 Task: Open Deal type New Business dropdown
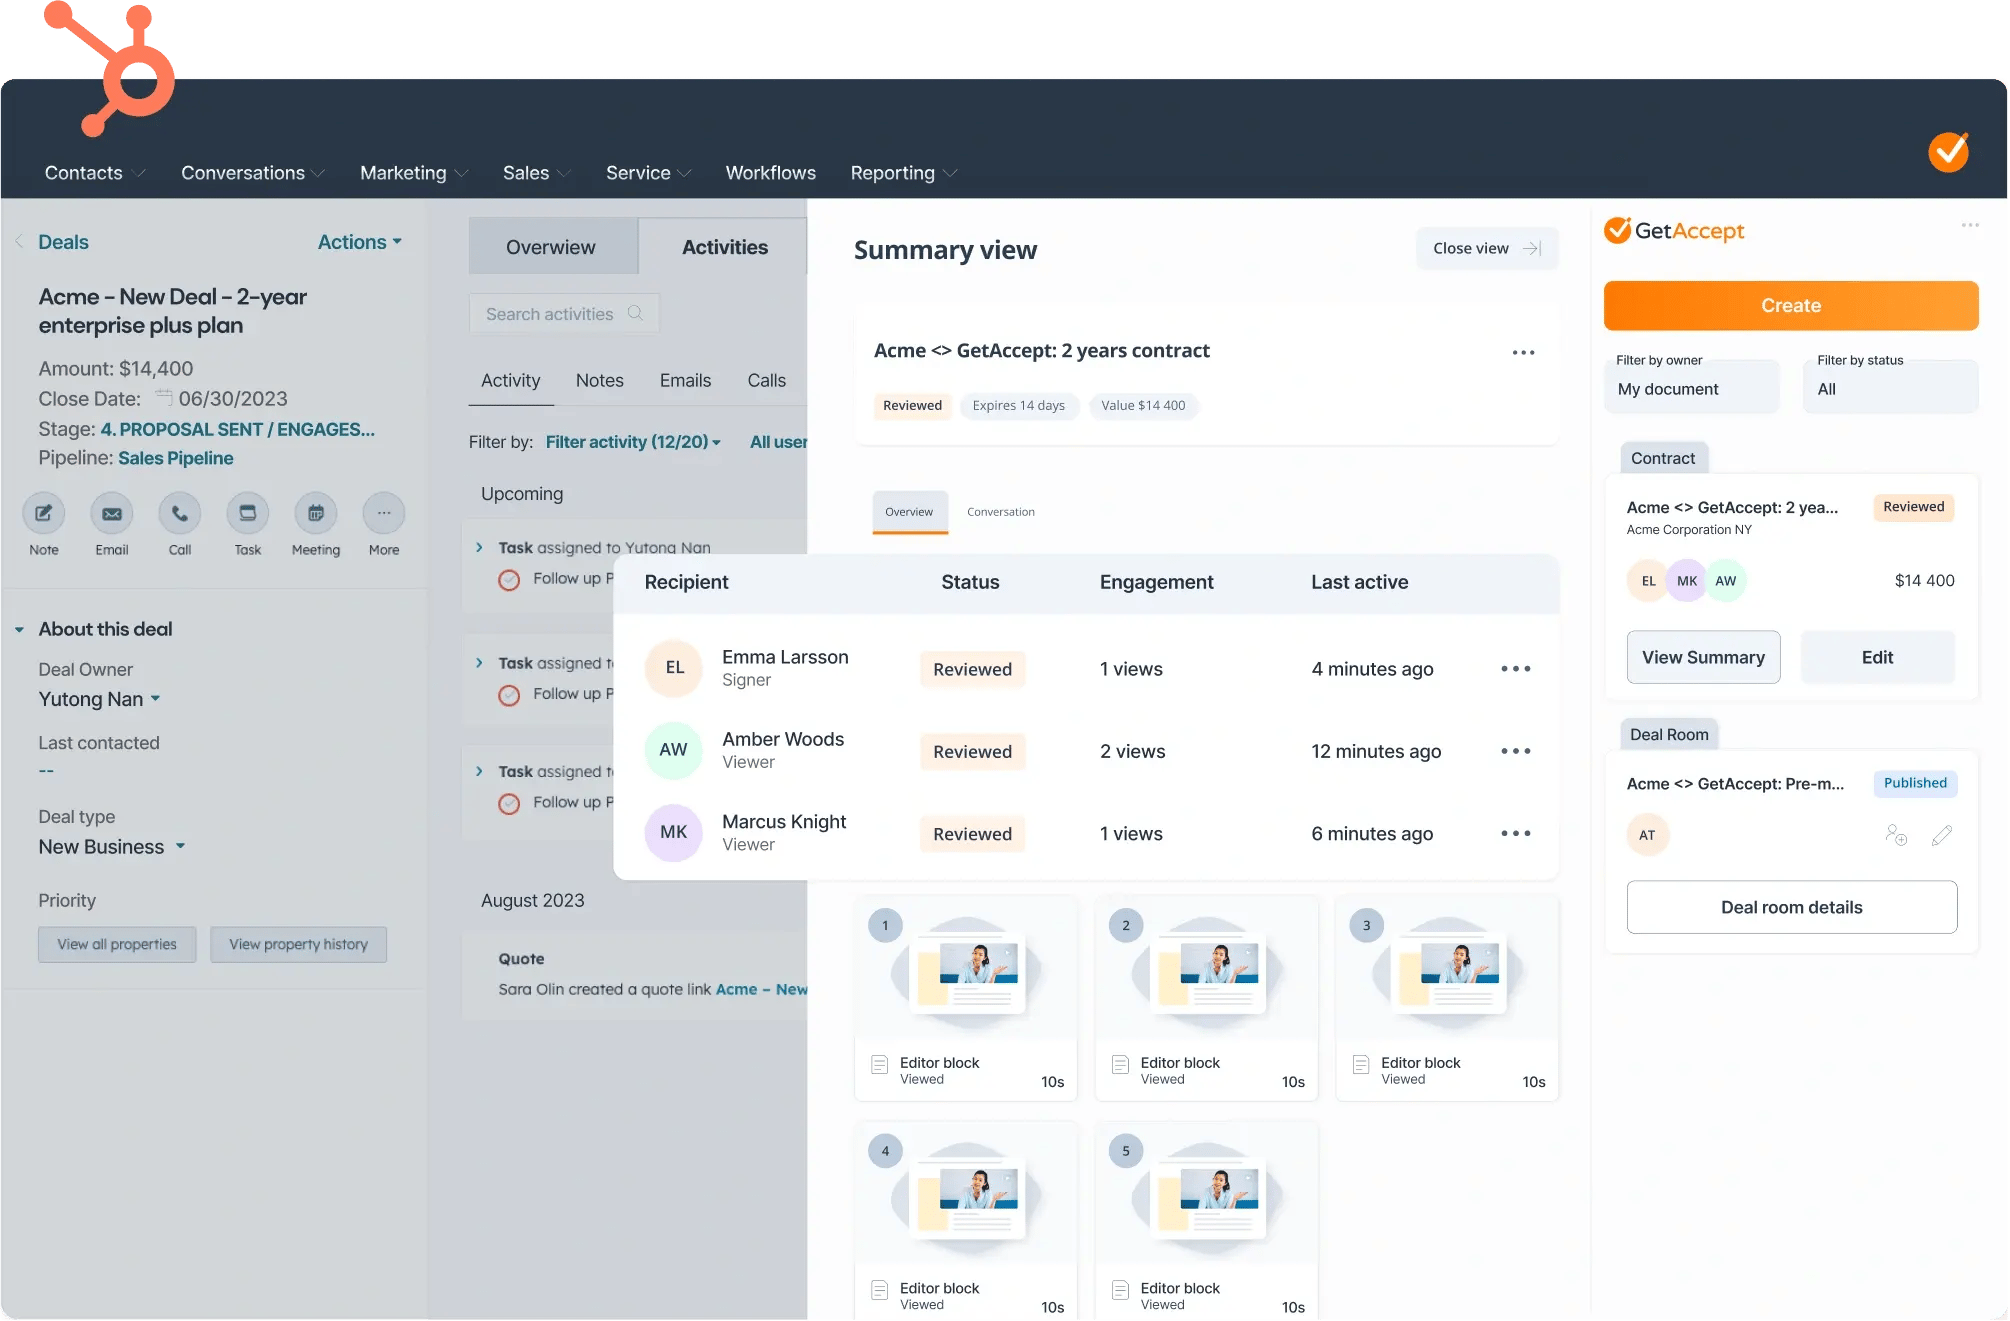[x=112, y=847]
